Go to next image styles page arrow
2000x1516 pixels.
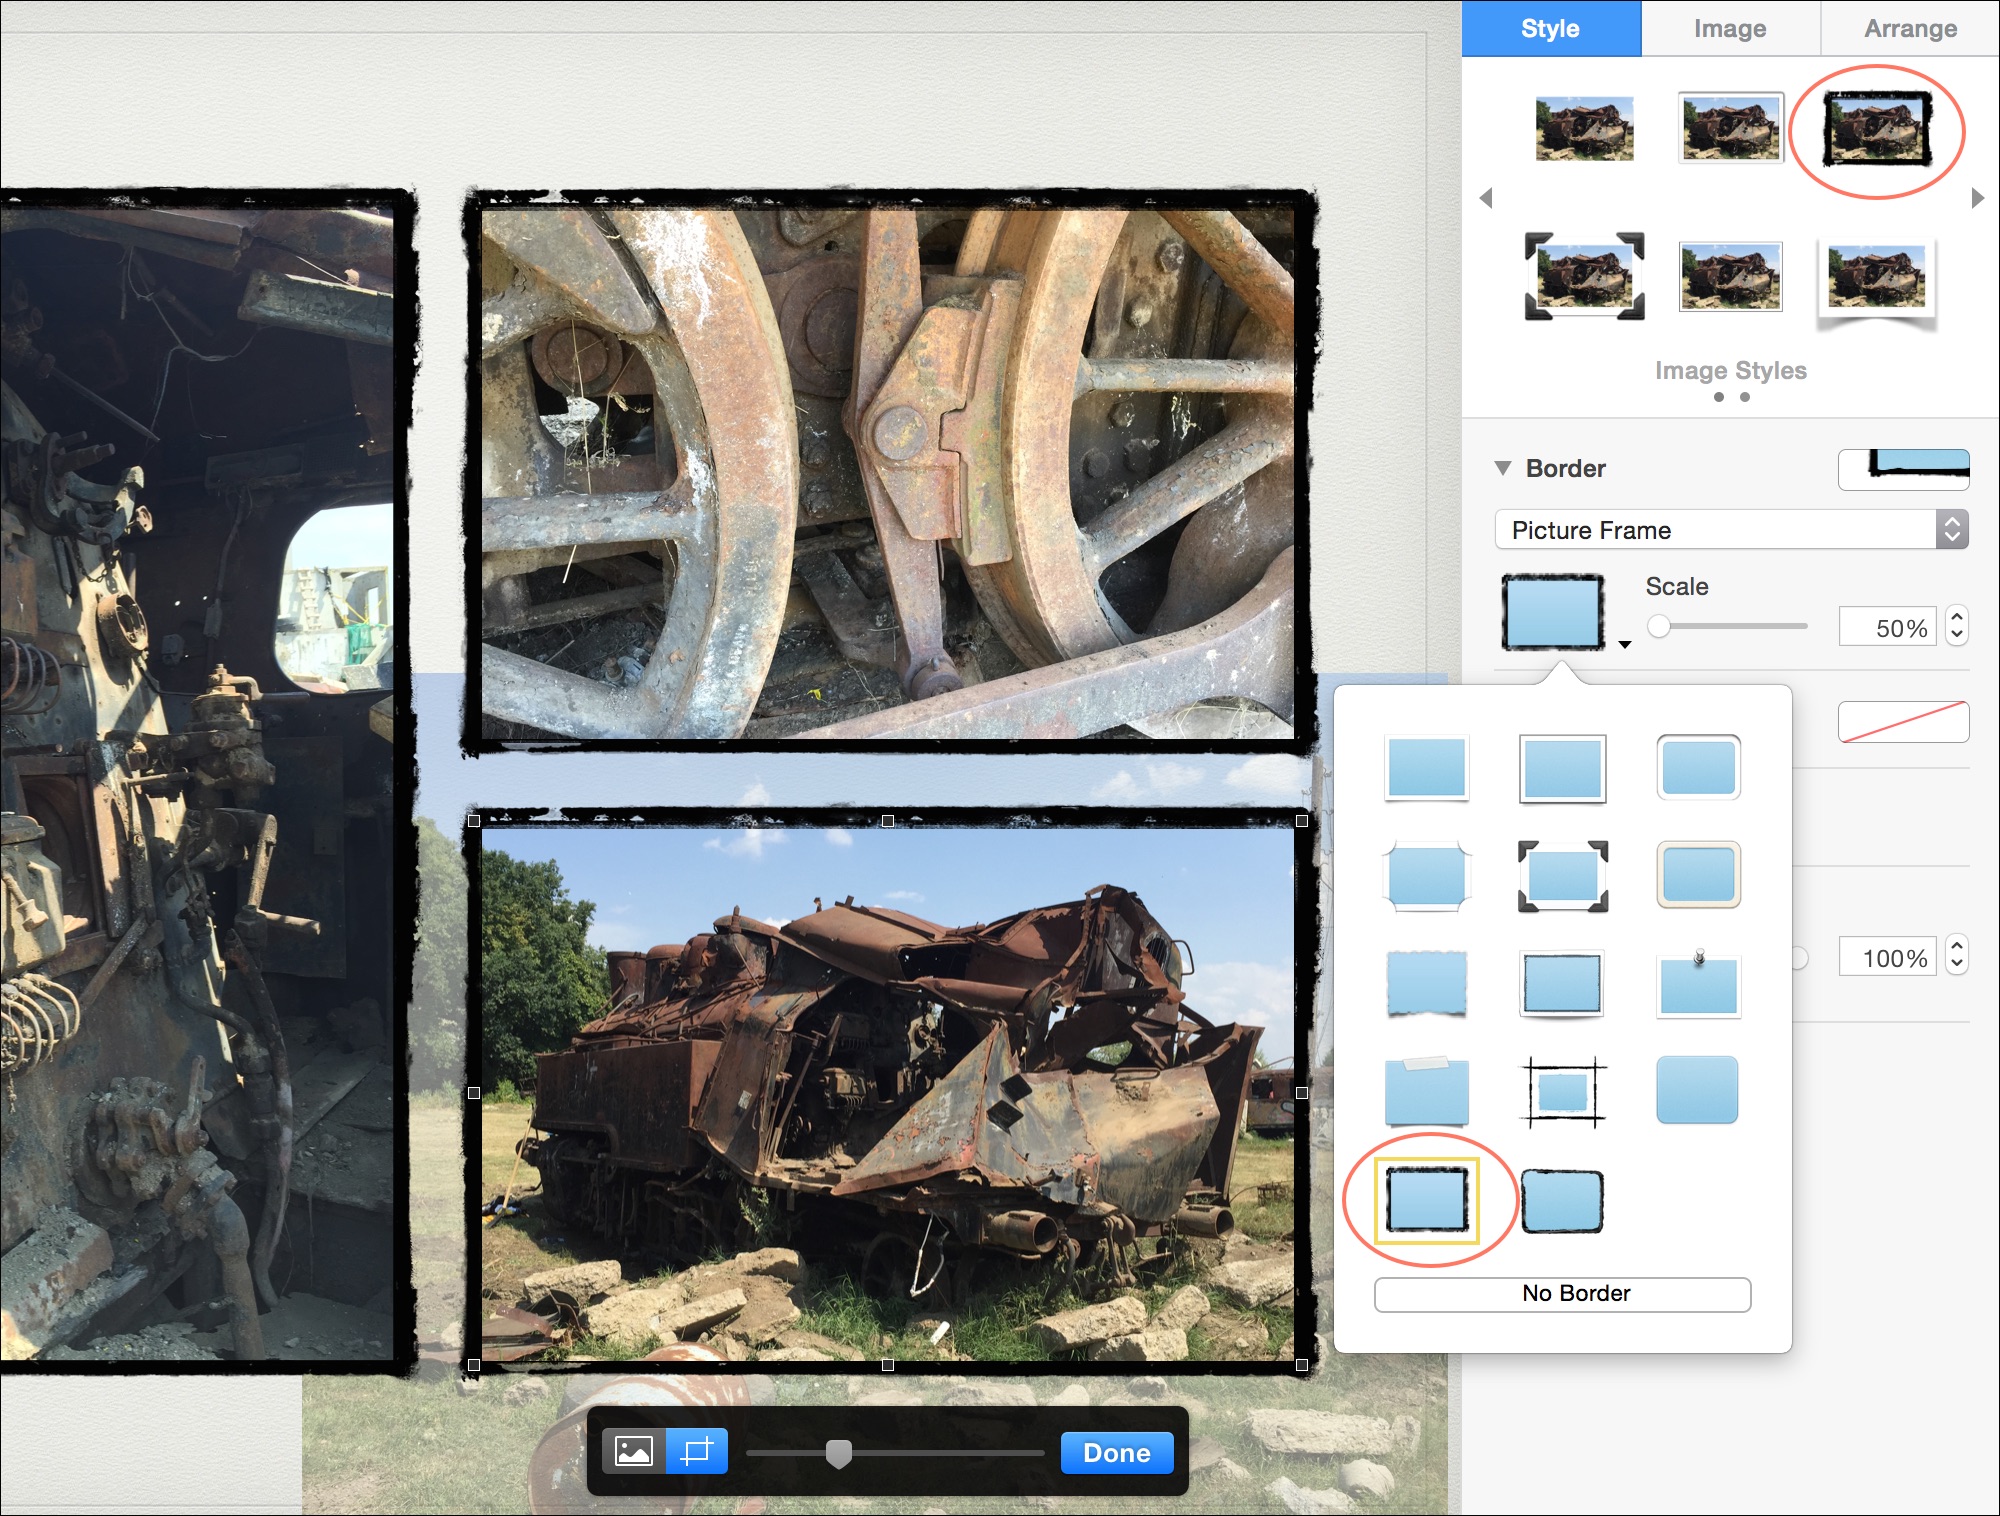pyautogui.click(x=1977, y=198)
